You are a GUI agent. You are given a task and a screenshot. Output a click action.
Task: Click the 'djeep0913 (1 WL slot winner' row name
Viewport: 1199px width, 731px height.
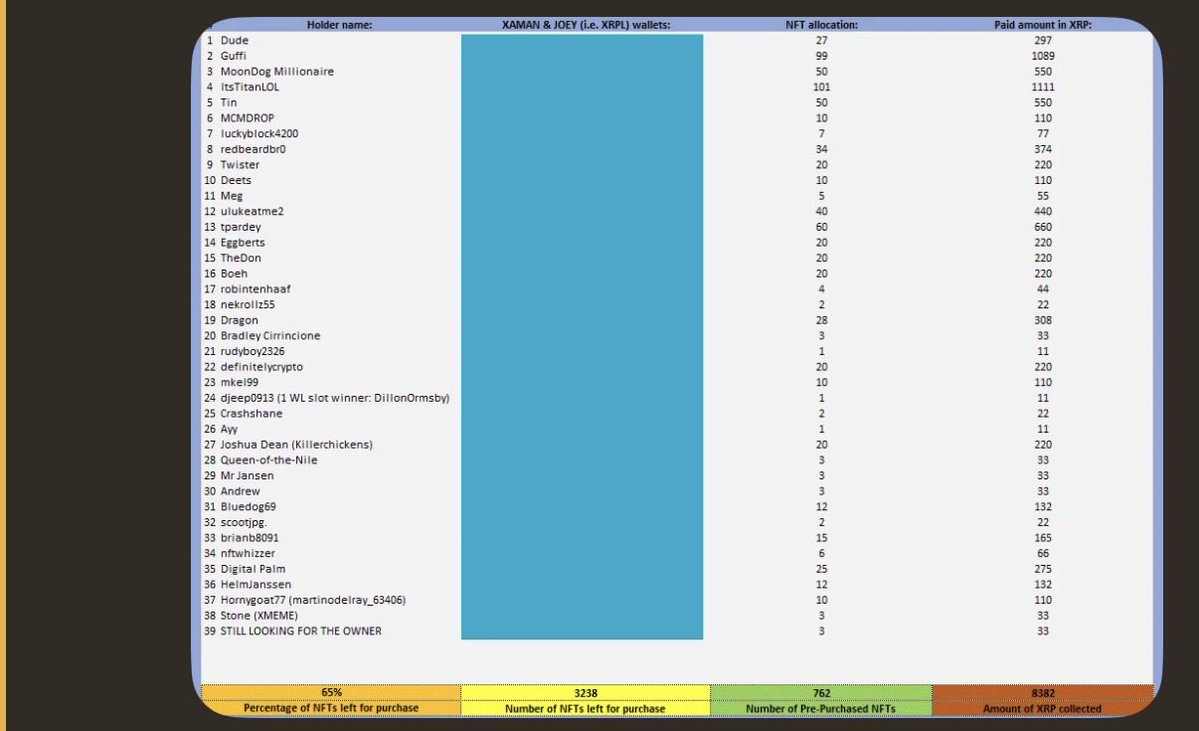(335, 398)
